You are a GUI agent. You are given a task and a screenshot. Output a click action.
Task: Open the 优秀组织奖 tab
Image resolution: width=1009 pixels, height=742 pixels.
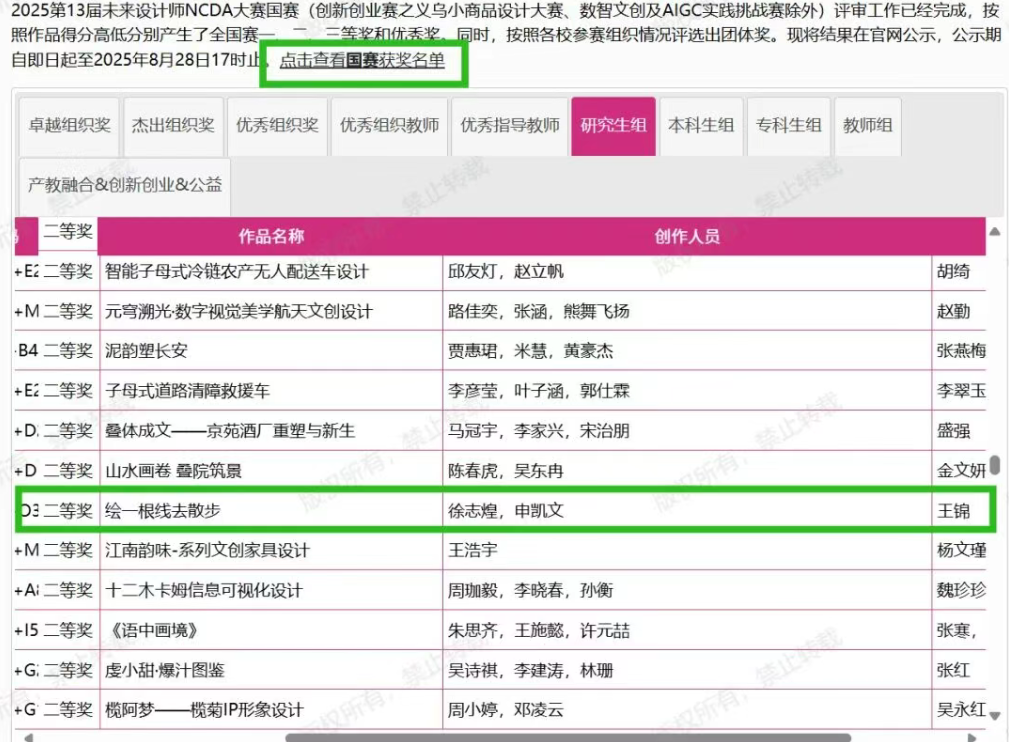pos(277,126)
